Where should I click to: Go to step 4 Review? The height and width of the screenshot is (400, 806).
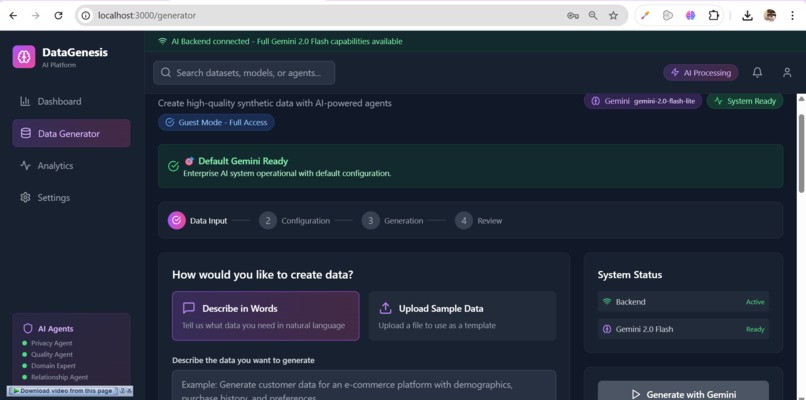pyautogui.click(x=479, y=221)
